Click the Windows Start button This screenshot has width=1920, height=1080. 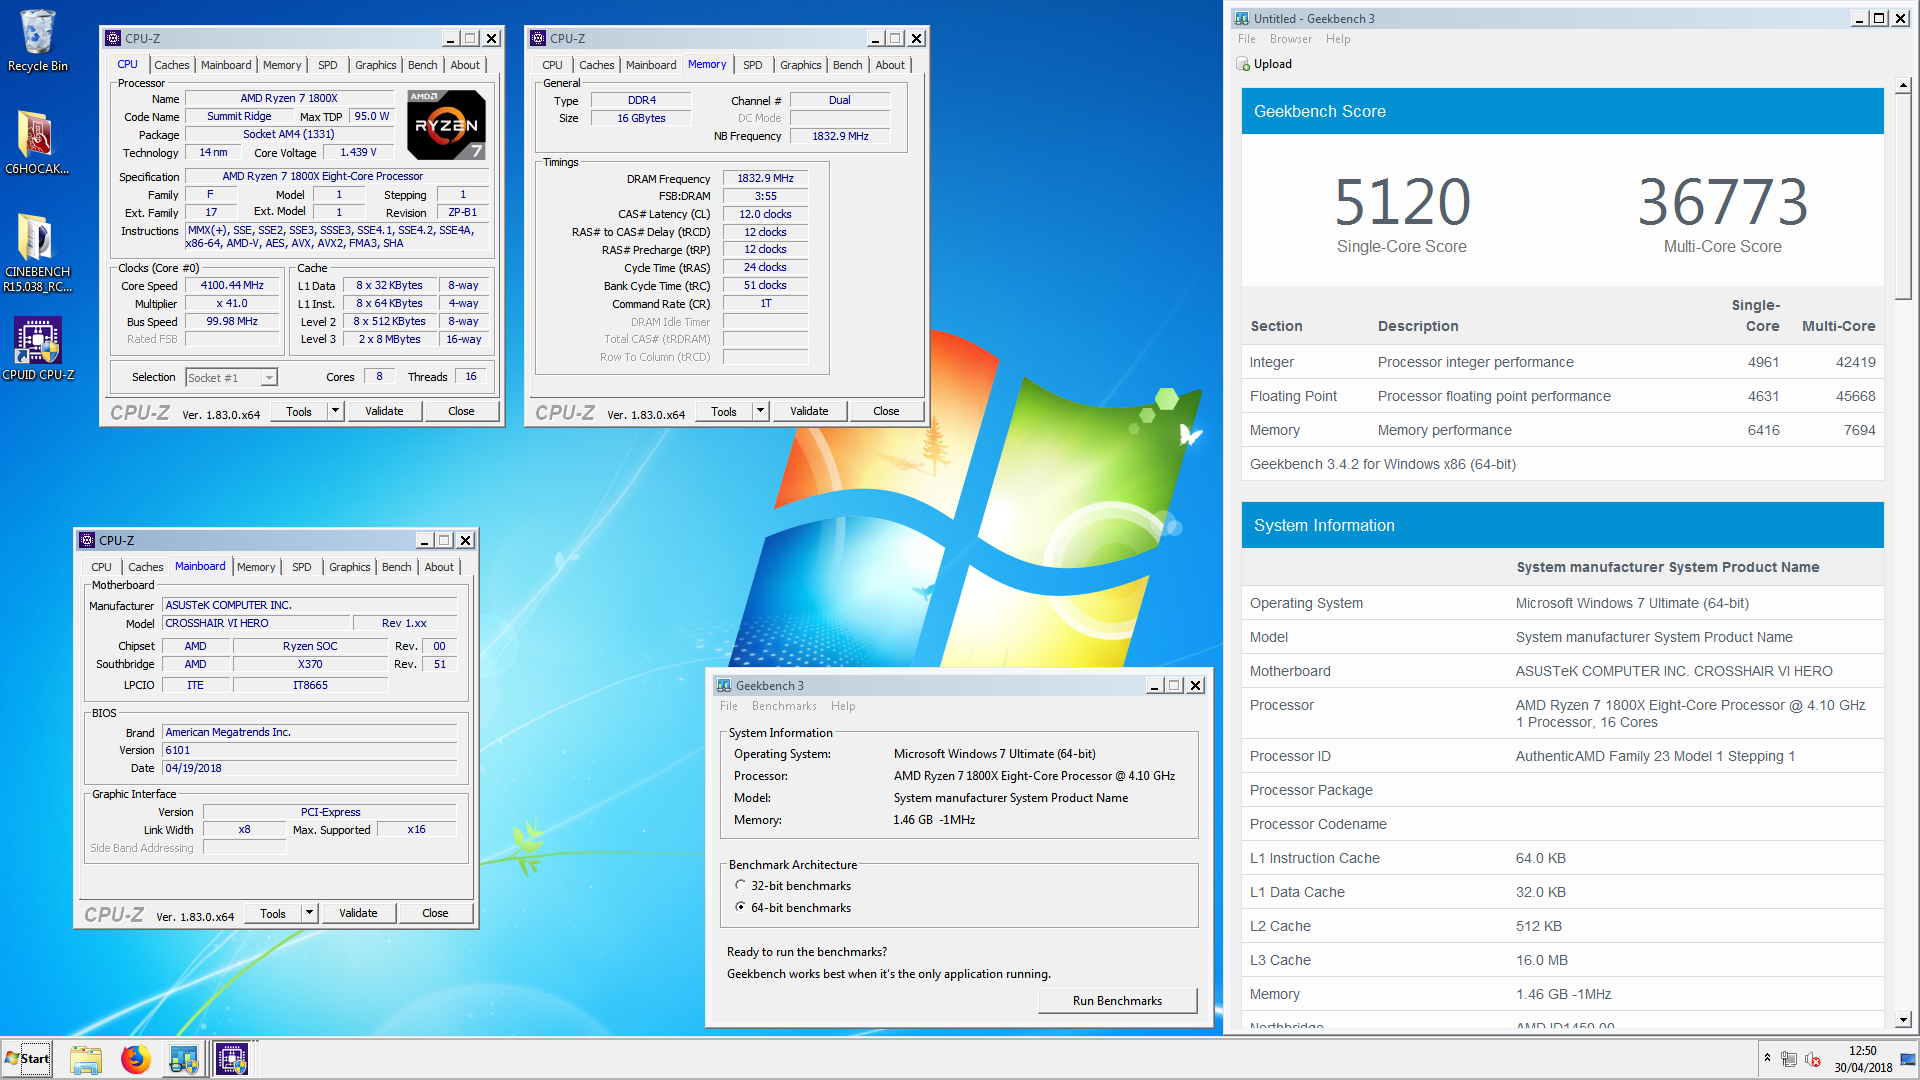pos(27,1059)
